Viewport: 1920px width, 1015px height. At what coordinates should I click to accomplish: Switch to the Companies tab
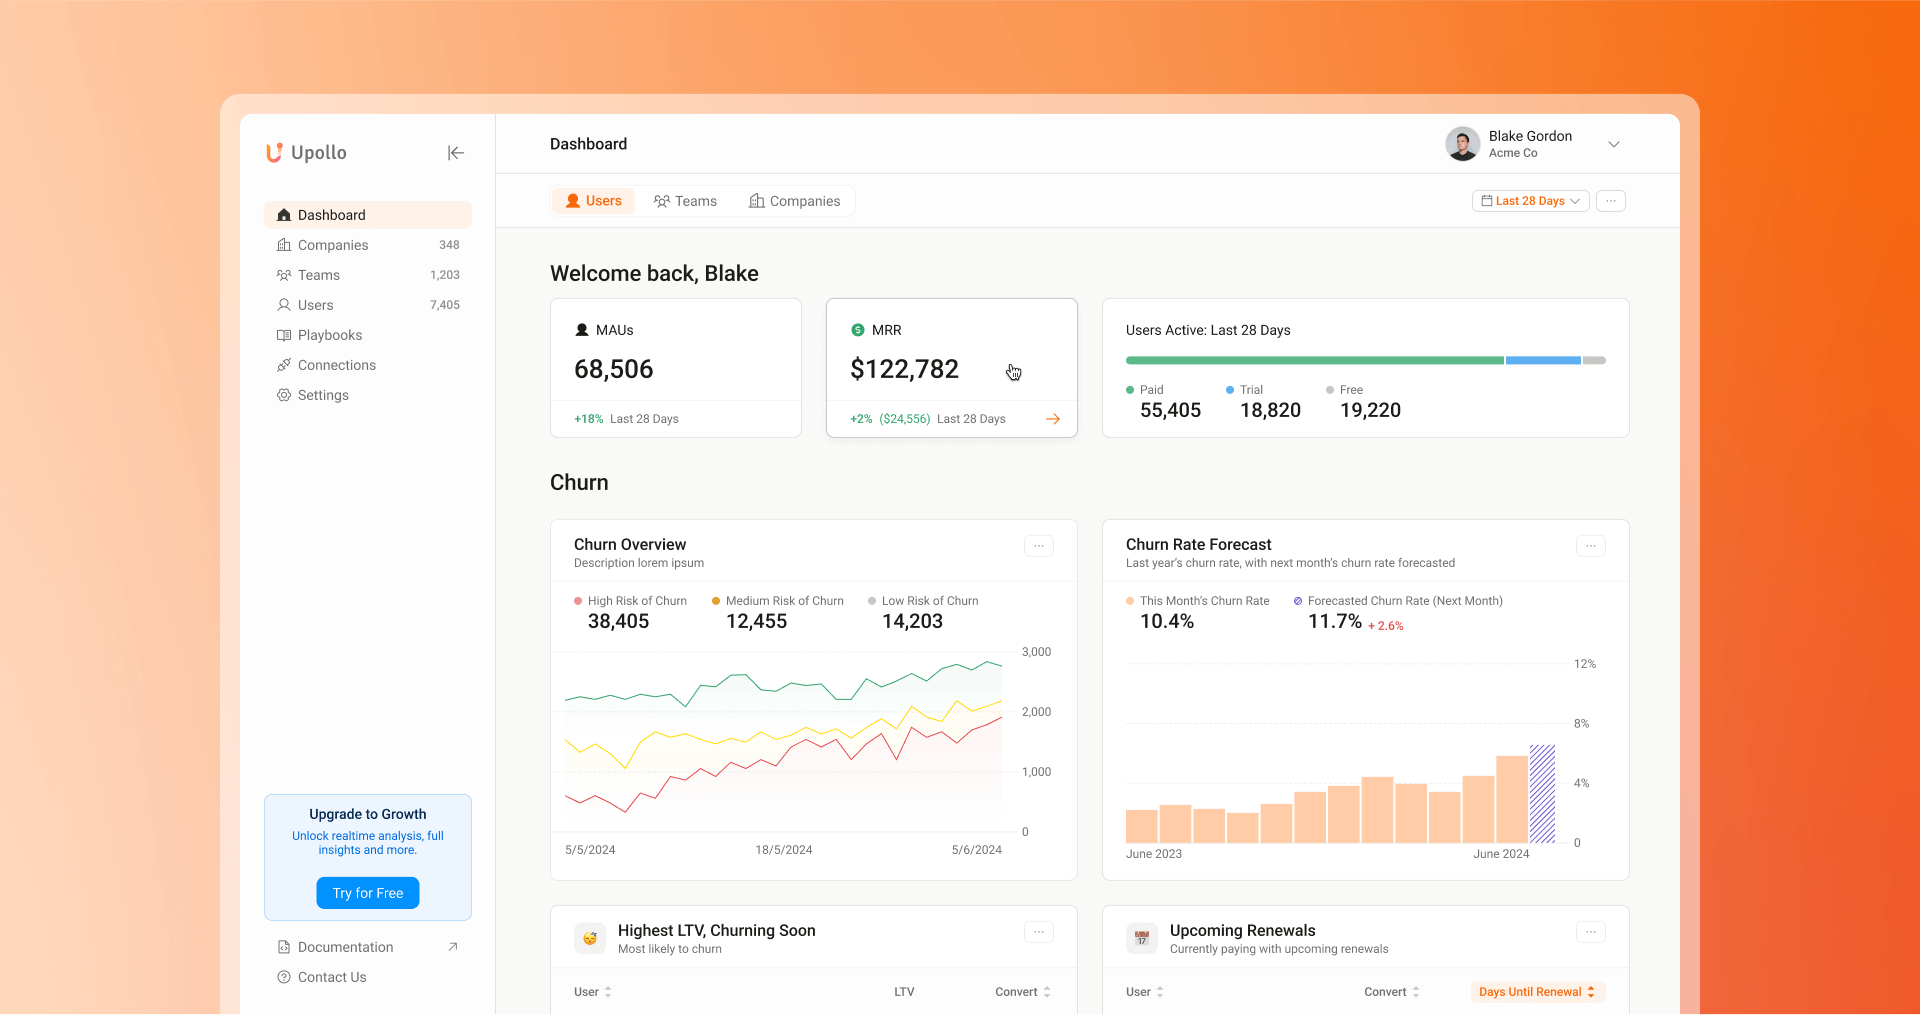795,200
